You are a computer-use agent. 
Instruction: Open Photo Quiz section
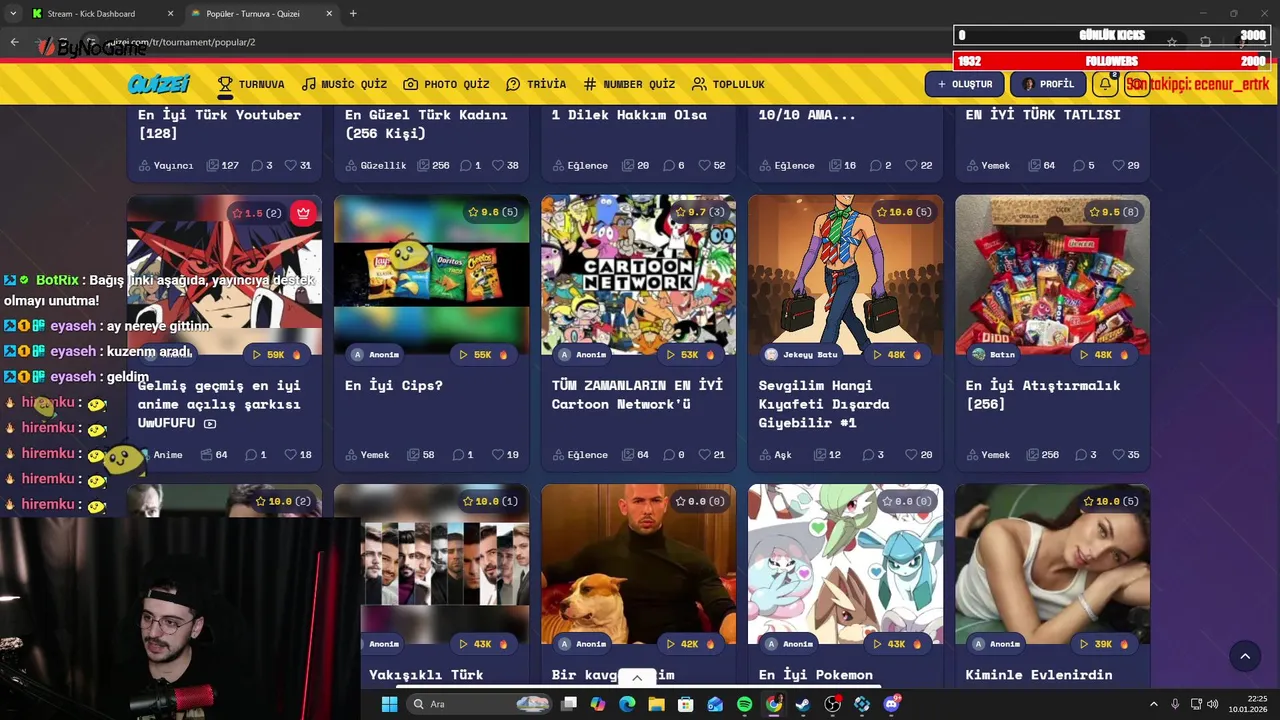click(x=446, y=84)
